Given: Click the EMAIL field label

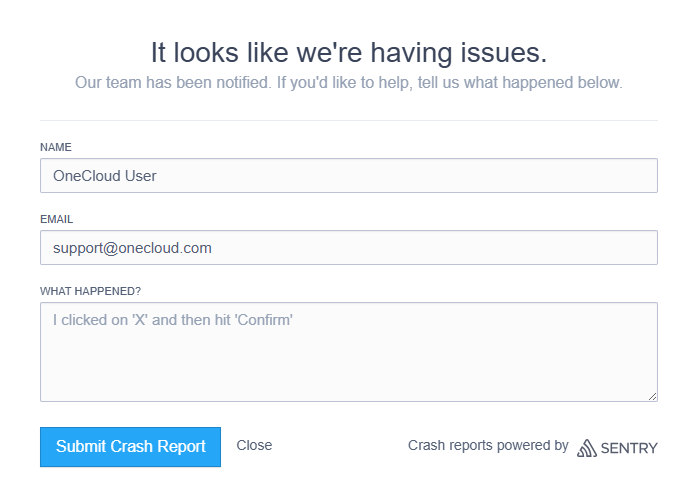Looking at the screenshot, I should 57,219.
